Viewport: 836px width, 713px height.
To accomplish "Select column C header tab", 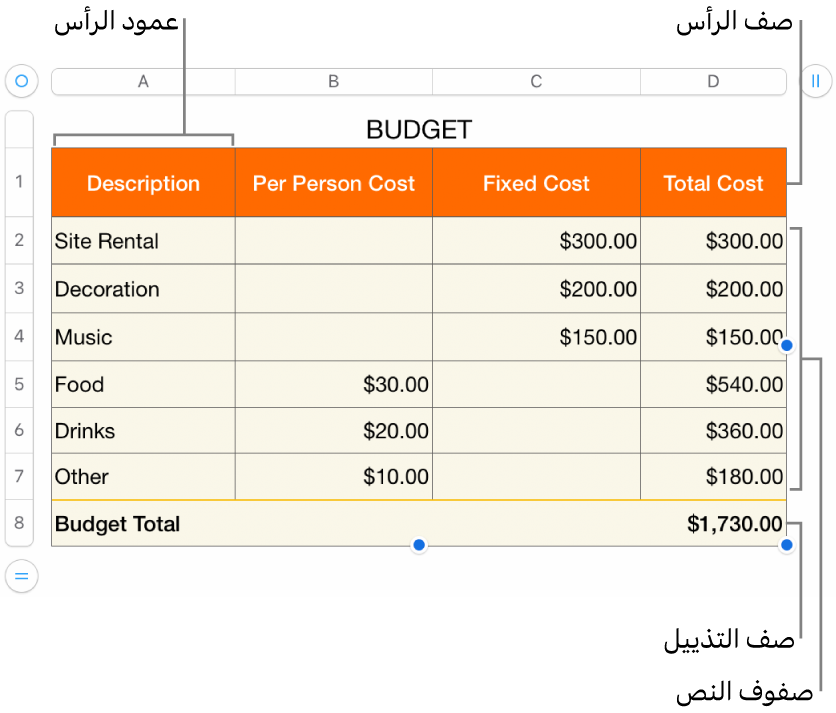I will tap(536, 81).
